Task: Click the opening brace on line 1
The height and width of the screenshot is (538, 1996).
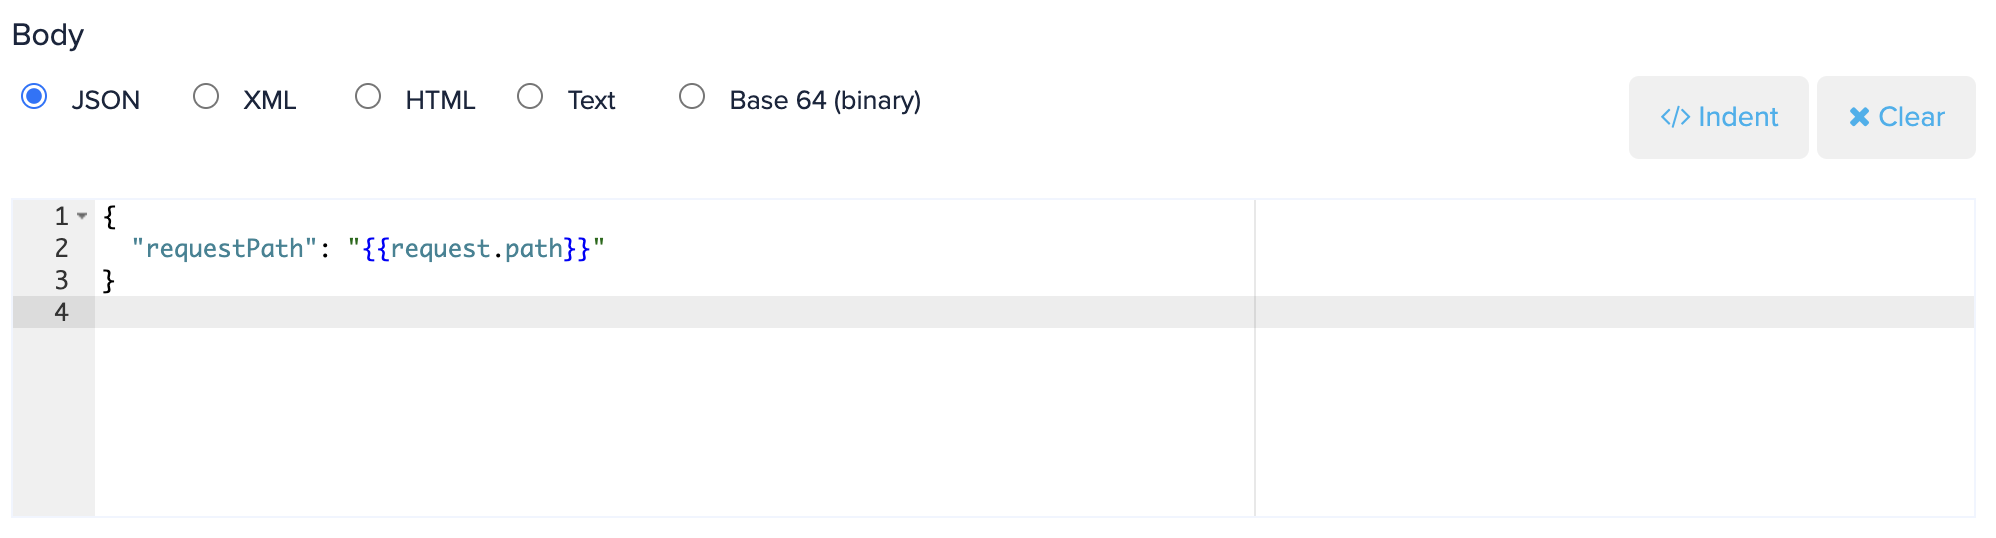Action: [x=109, y=216]
